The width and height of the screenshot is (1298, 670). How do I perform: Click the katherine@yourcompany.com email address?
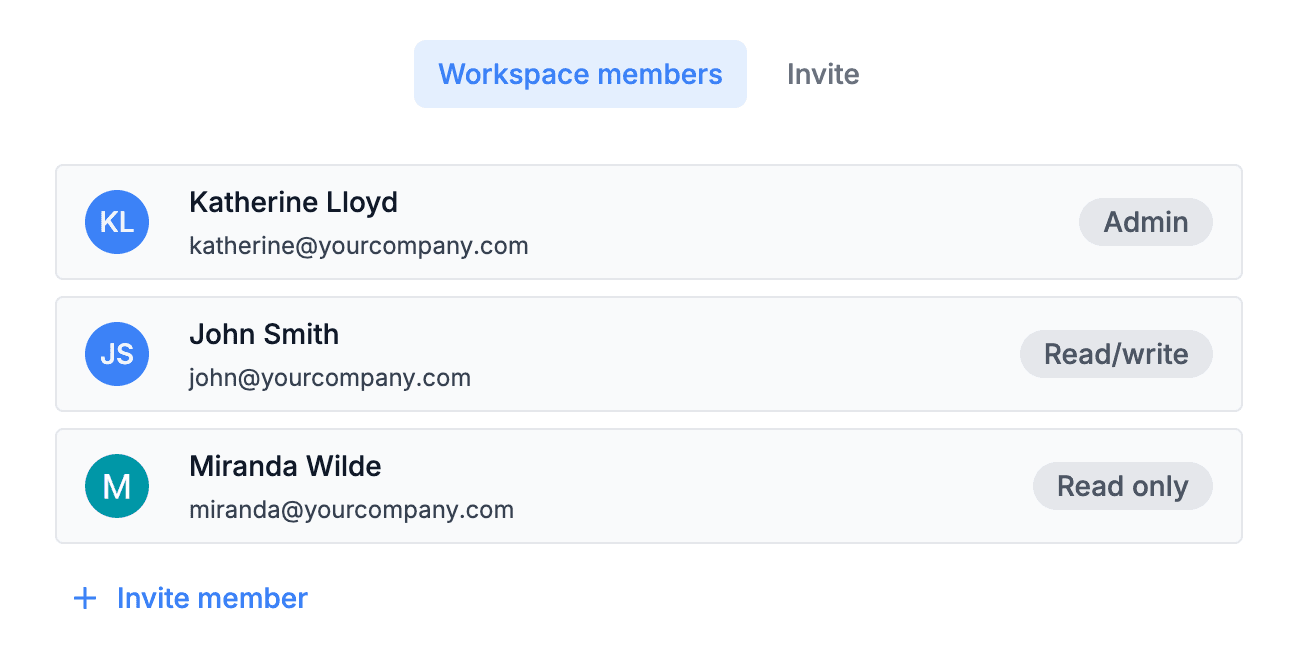click(358, 245)
